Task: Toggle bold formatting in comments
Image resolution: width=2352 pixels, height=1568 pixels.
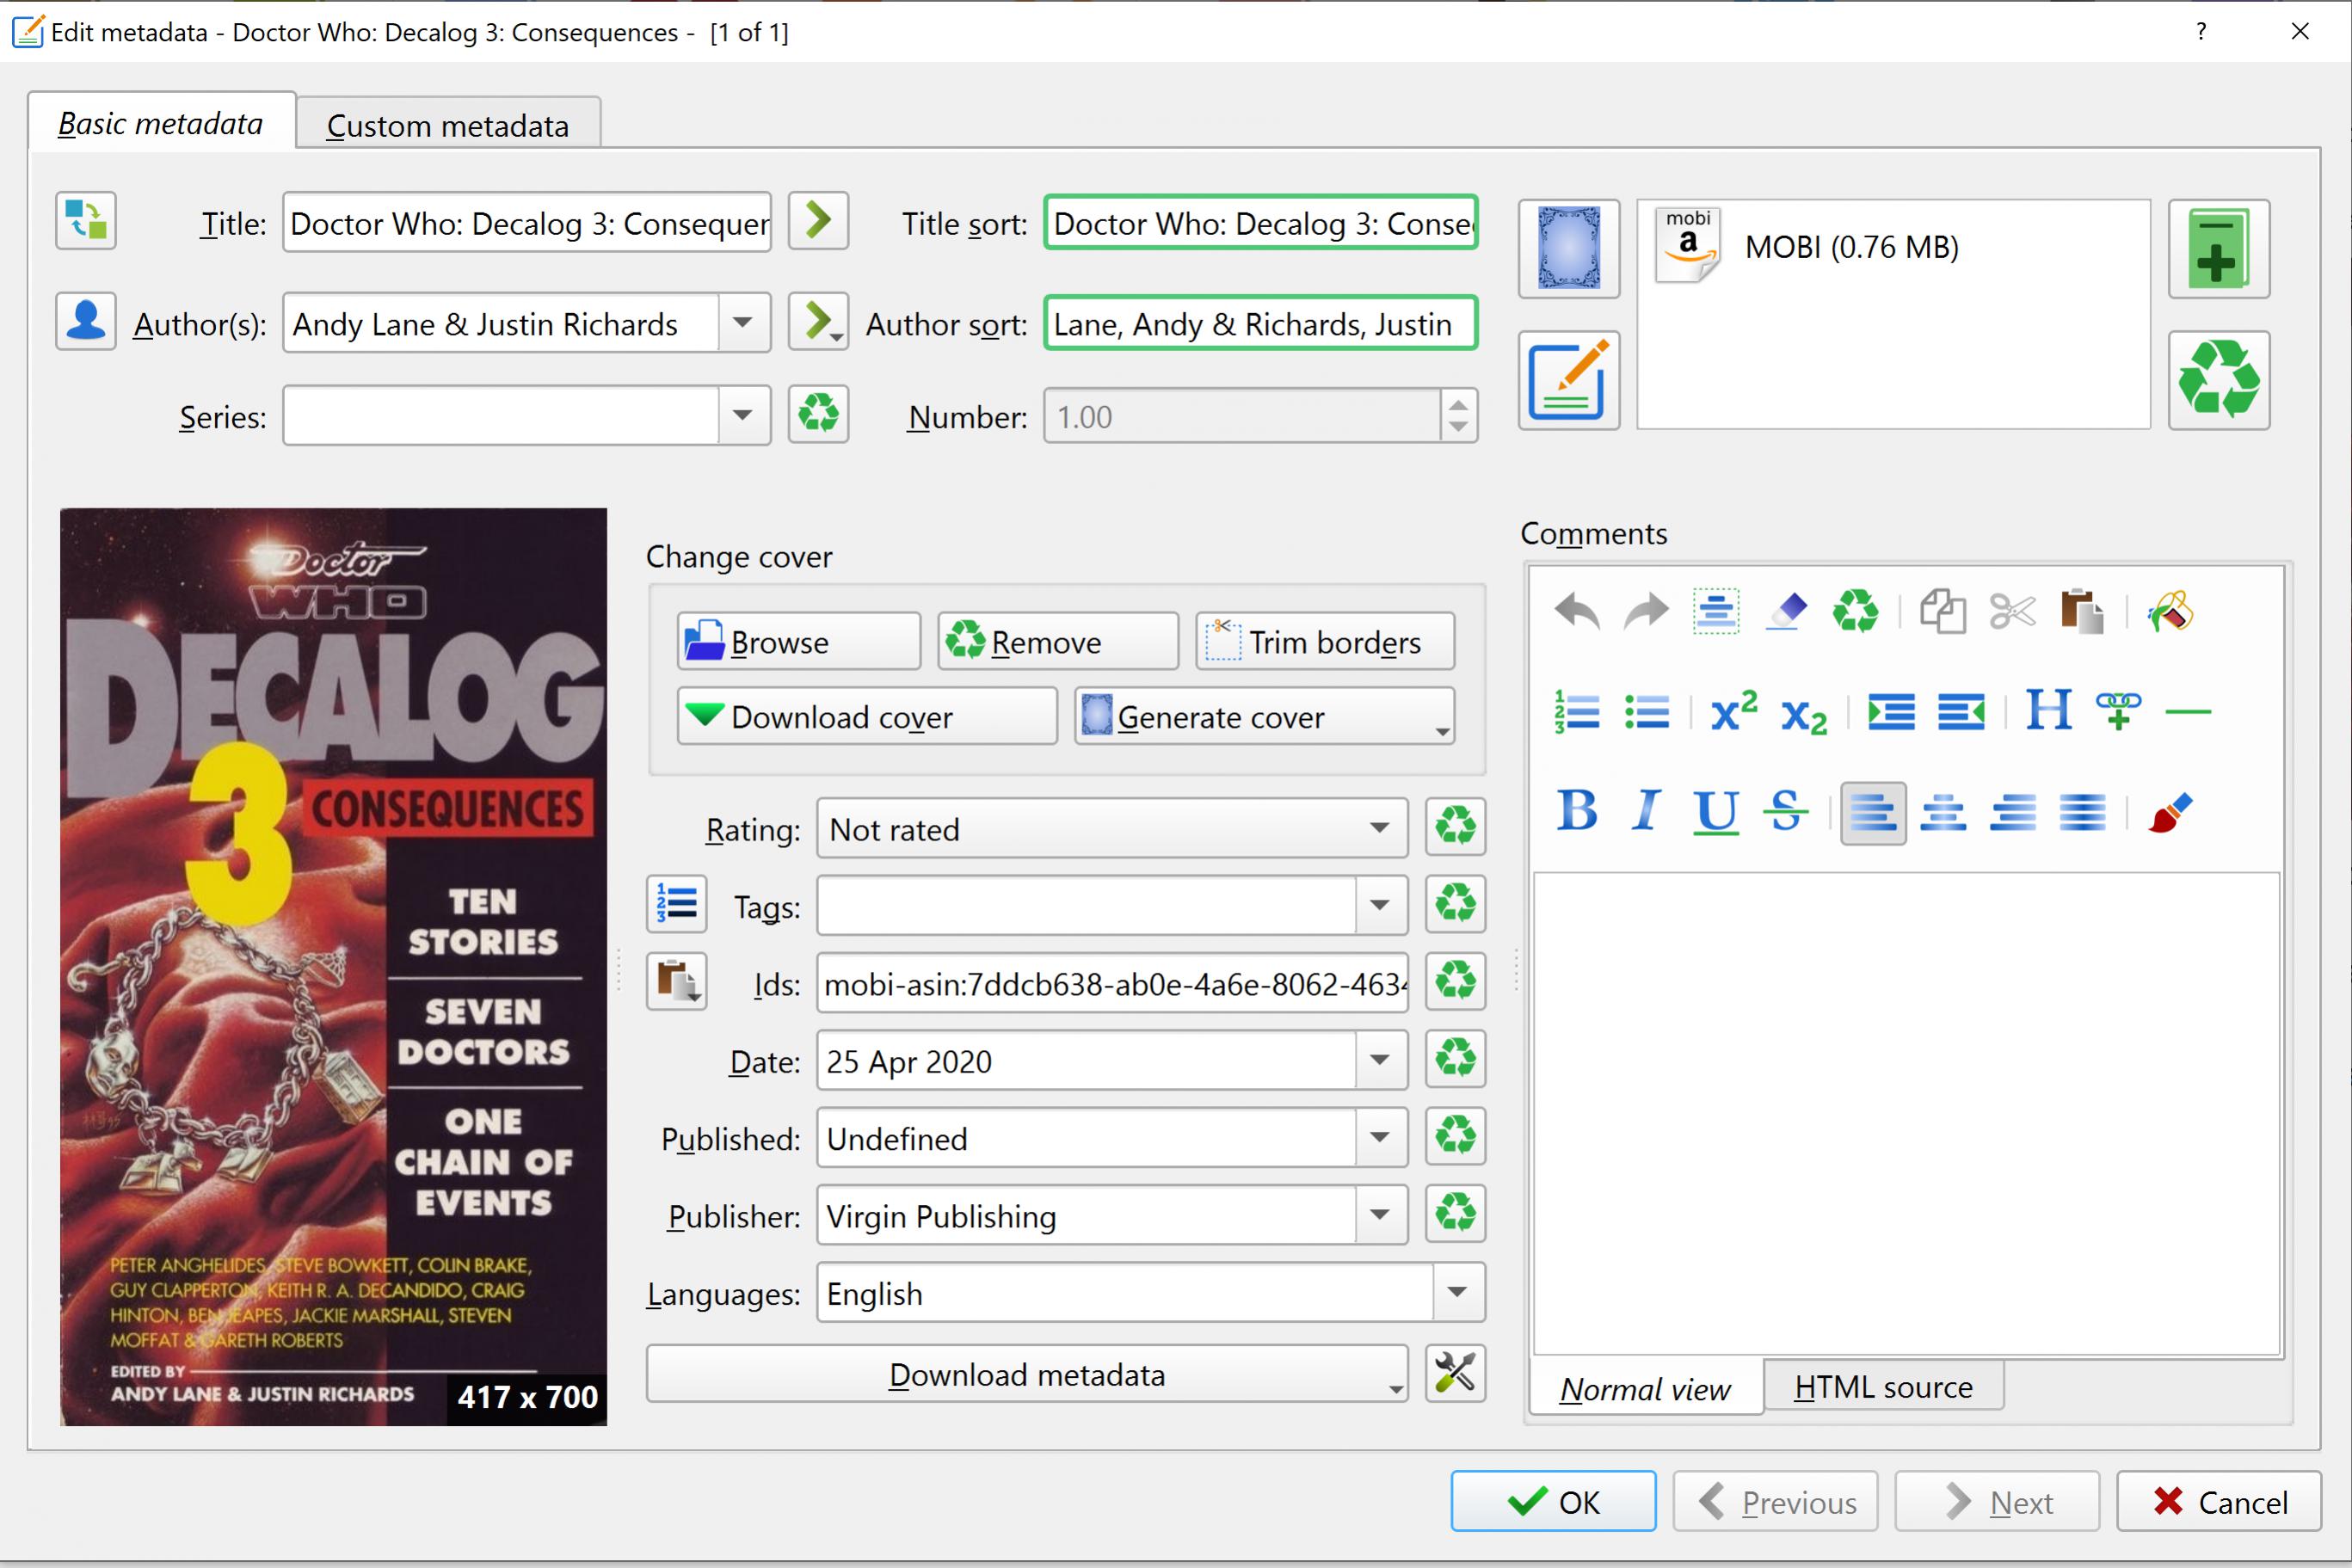Action: (1577, 811)
